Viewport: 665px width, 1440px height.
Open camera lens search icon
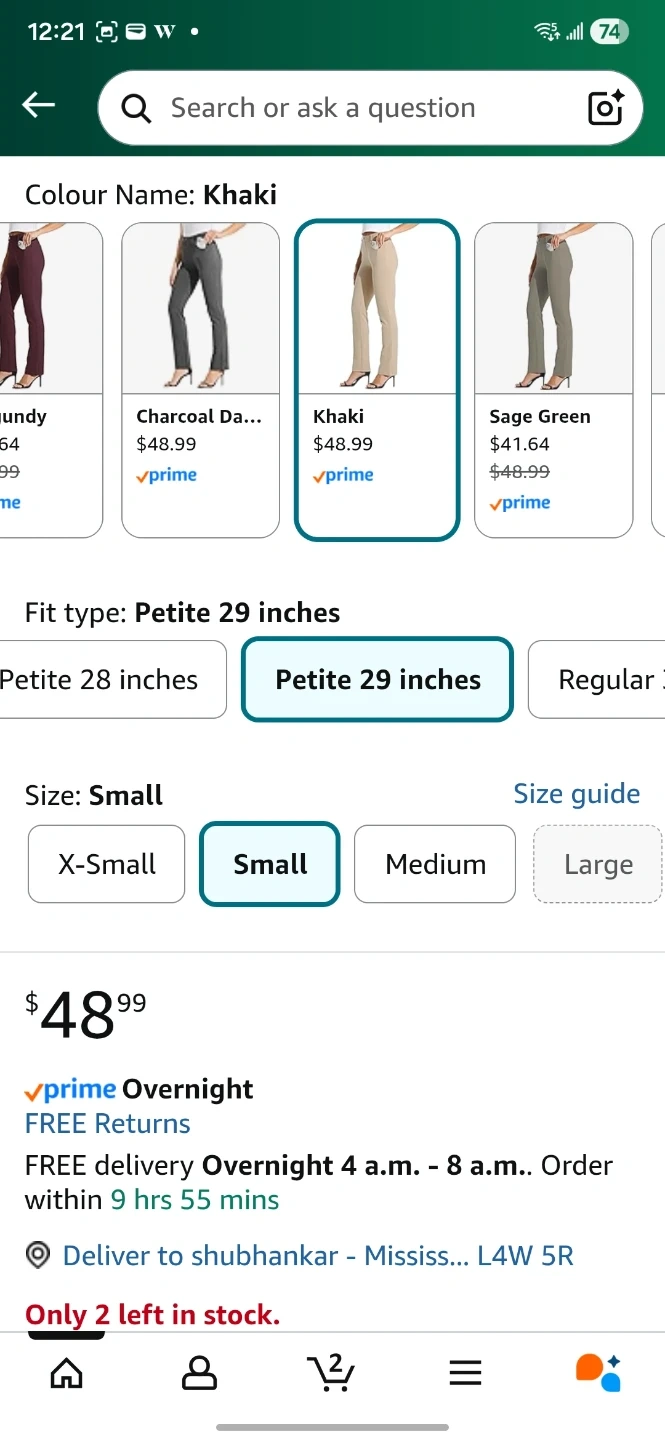click(x=605, y=108)
